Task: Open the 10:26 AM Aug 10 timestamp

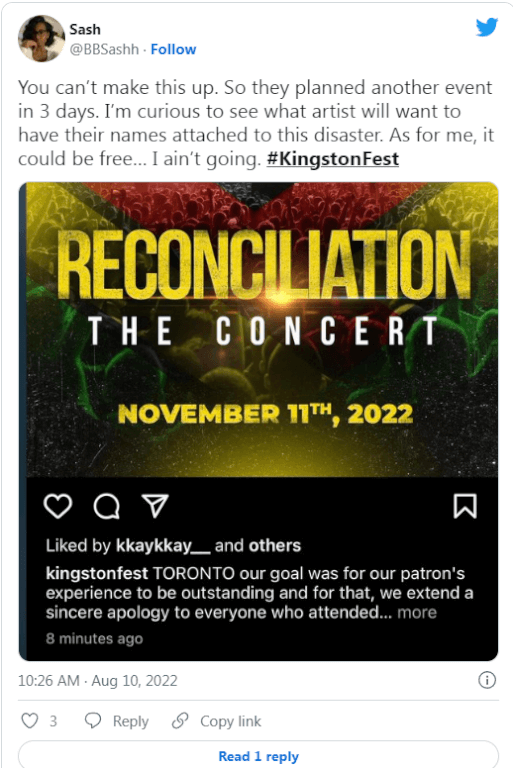Action: click(x=98, y=681)
